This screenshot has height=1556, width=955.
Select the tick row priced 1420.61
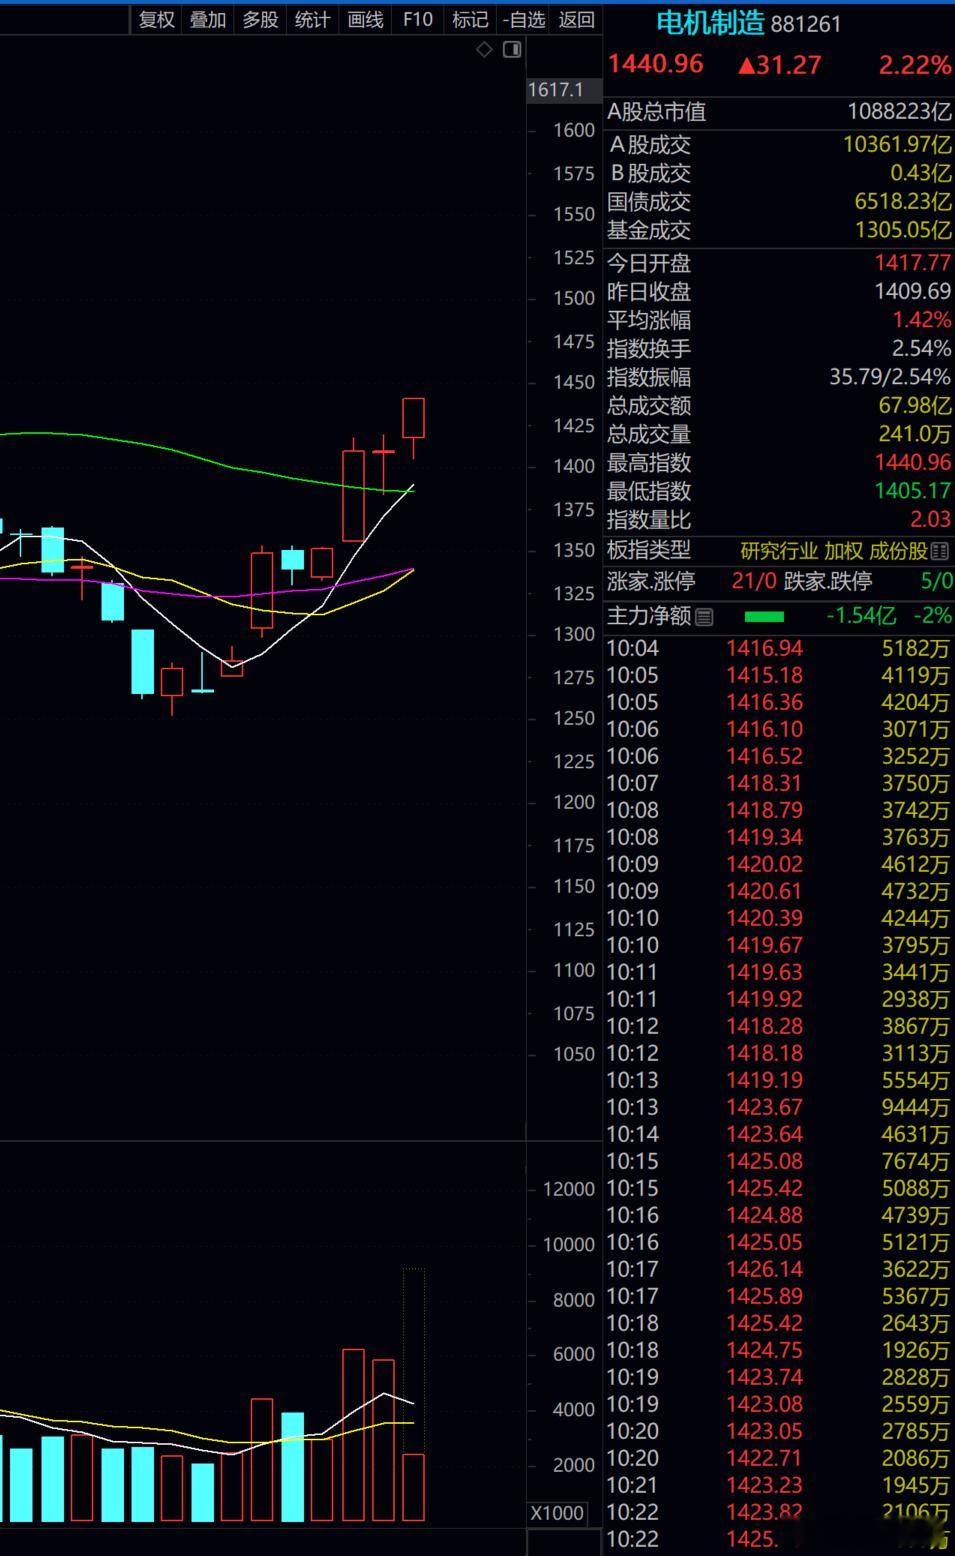pos(779,891)
